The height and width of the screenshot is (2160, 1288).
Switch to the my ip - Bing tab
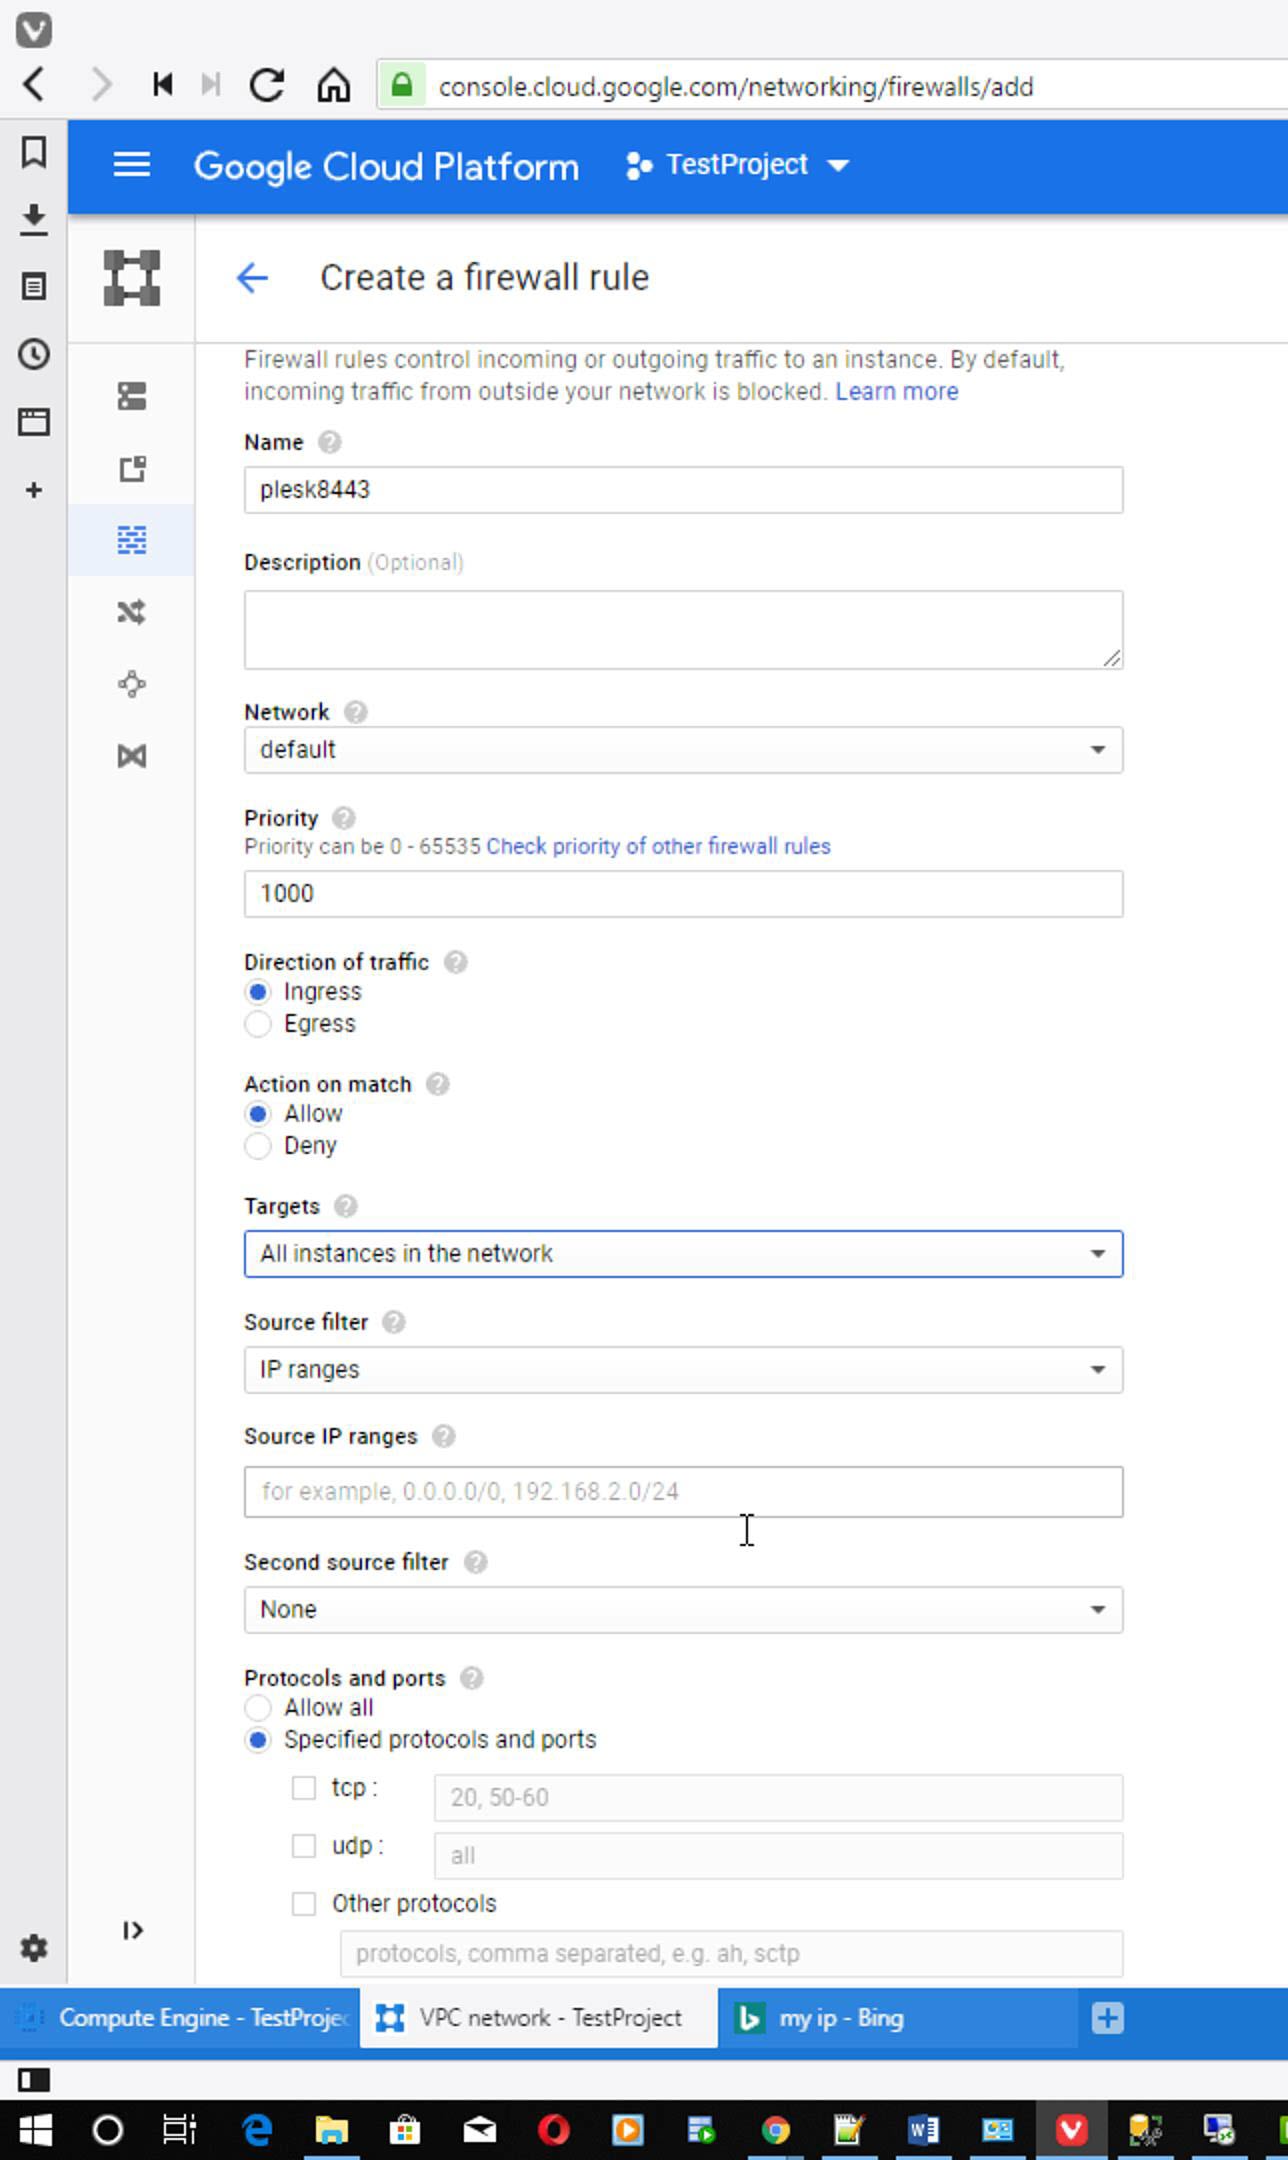840,2018
